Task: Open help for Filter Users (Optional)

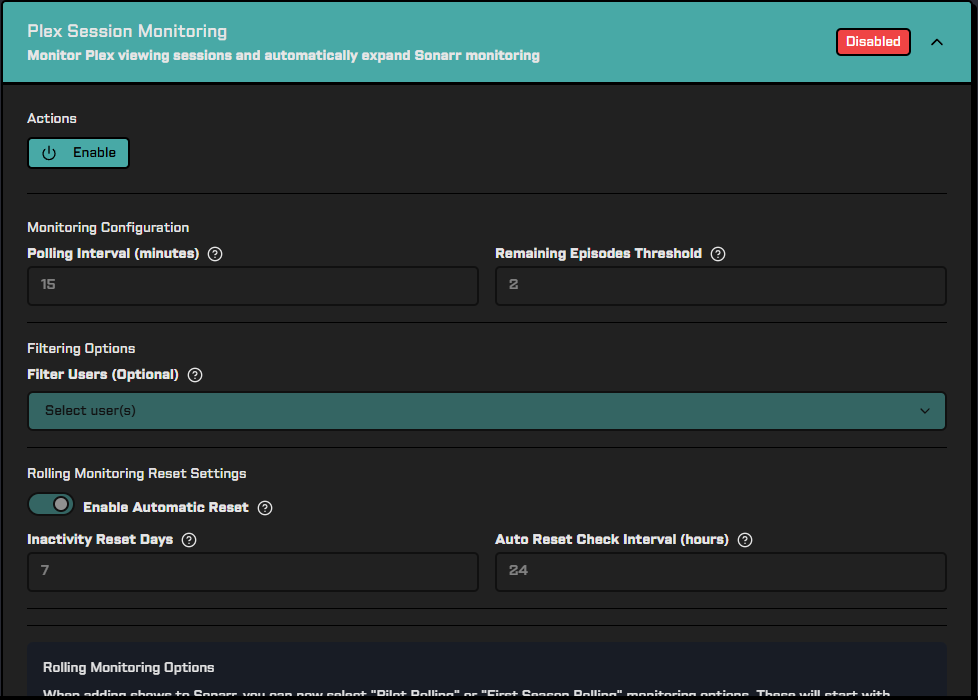Action: point(195,375)
